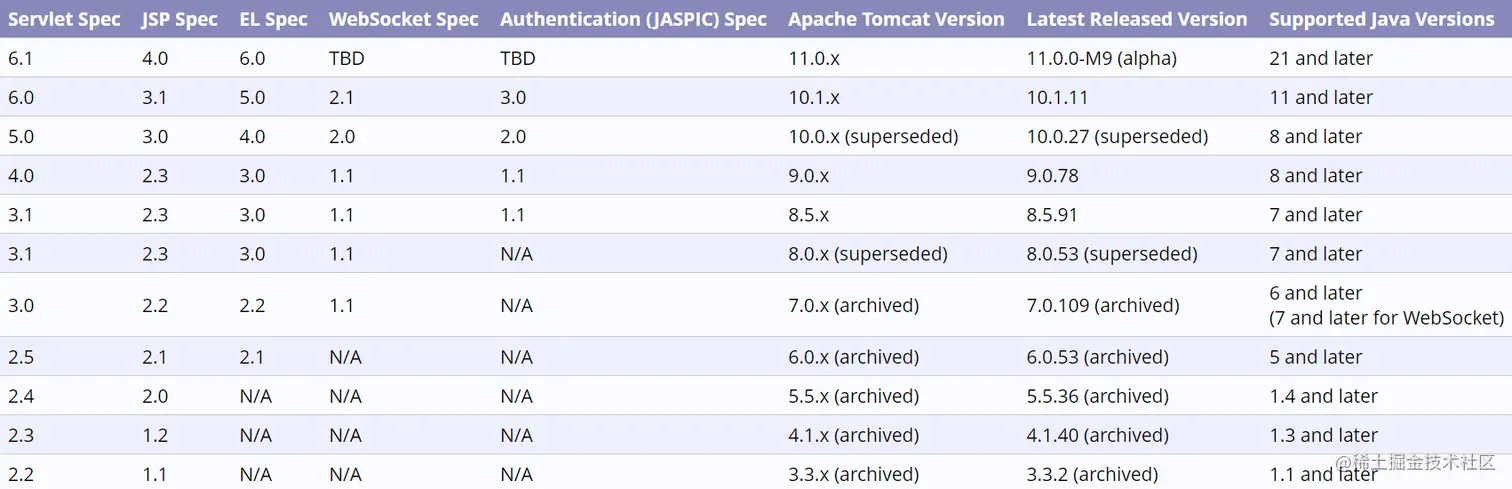The width and height of the screenshot is (1512, 489).
Task: Click the 11.0.x Tomcat version cell
Action: (x=814, y=58)
